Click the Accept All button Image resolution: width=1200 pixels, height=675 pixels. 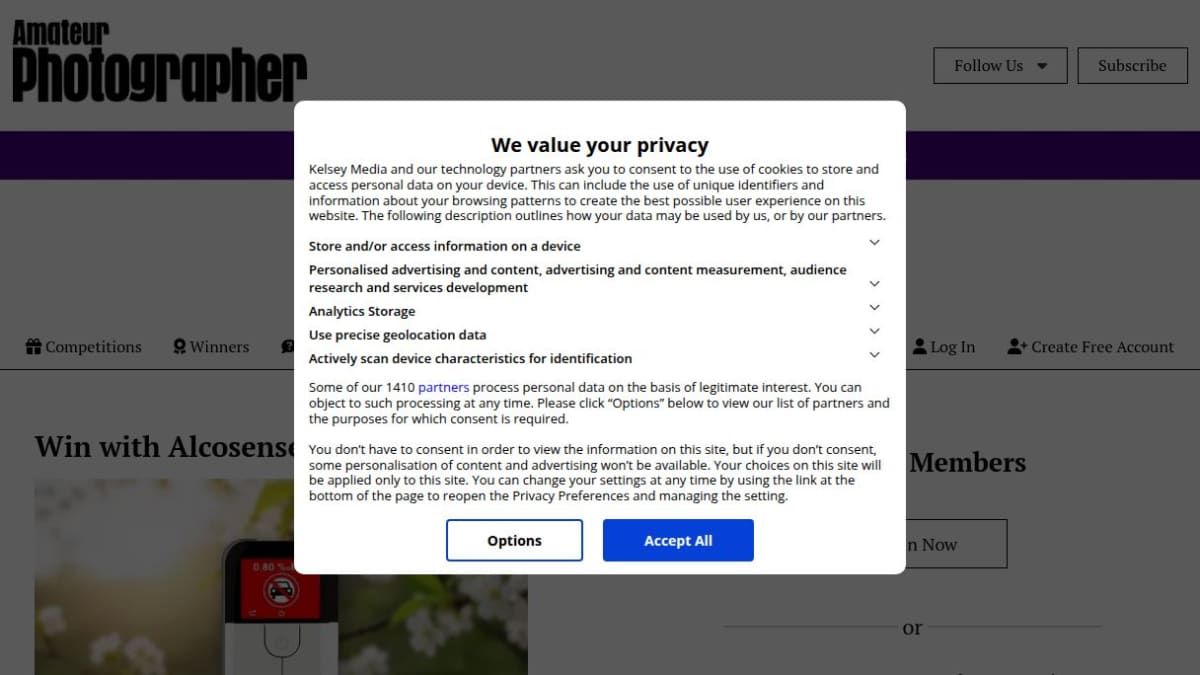click(678, 540)
